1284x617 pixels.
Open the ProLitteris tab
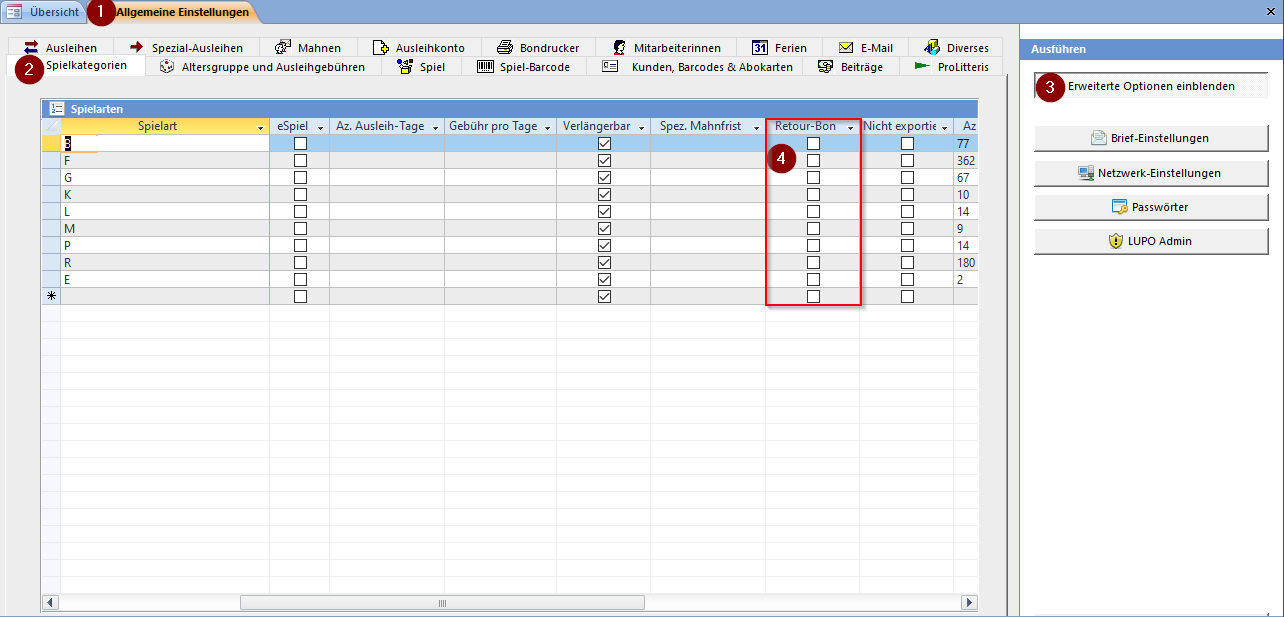click(951, 67)
